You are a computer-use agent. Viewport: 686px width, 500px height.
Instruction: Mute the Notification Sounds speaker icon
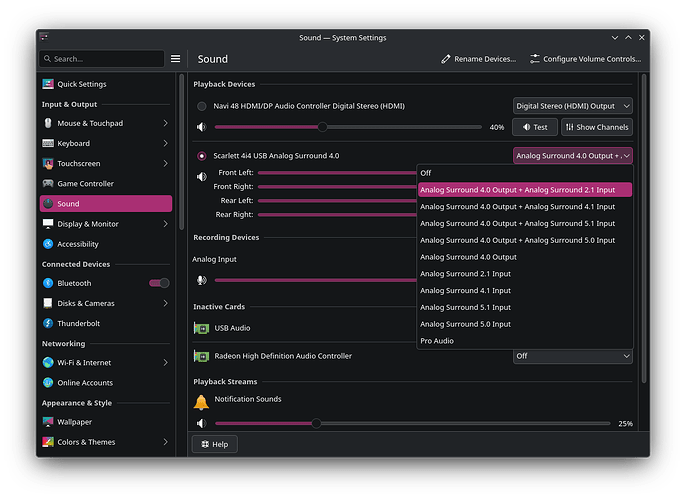(201, 423)
